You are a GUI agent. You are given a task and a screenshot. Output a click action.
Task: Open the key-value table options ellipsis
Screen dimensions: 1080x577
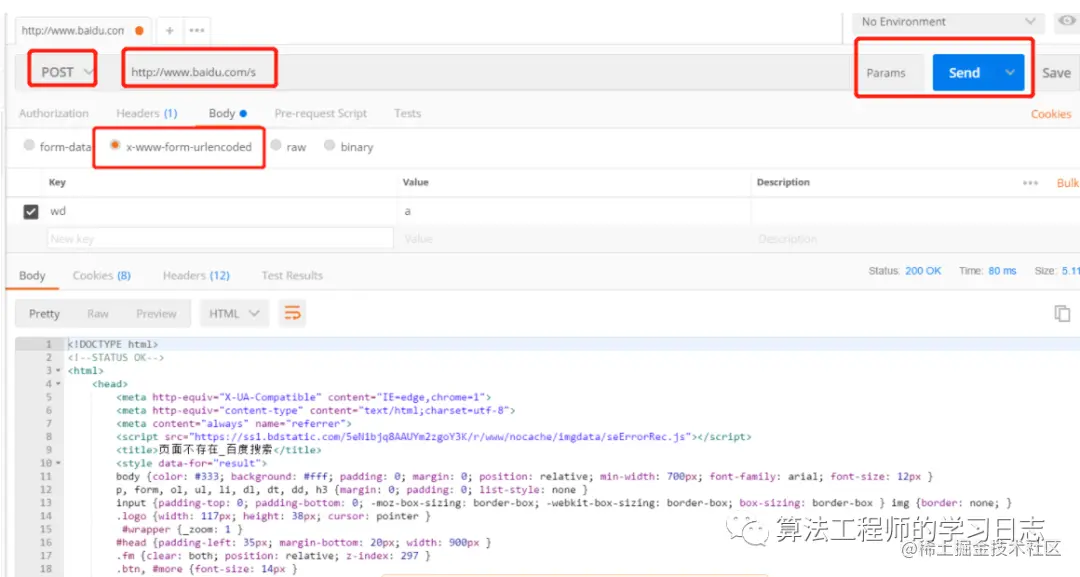pos(1030,182)
